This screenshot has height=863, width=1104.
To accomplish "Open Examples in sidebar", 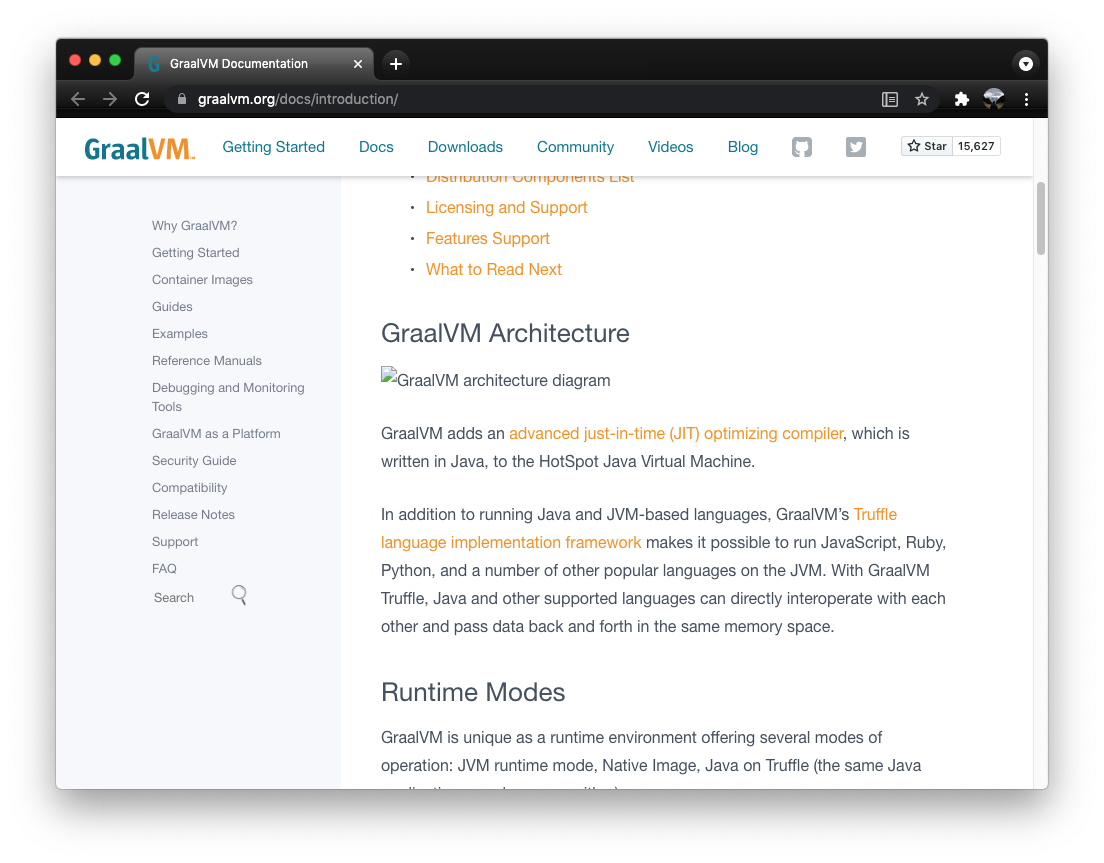I will coord(180,334).
